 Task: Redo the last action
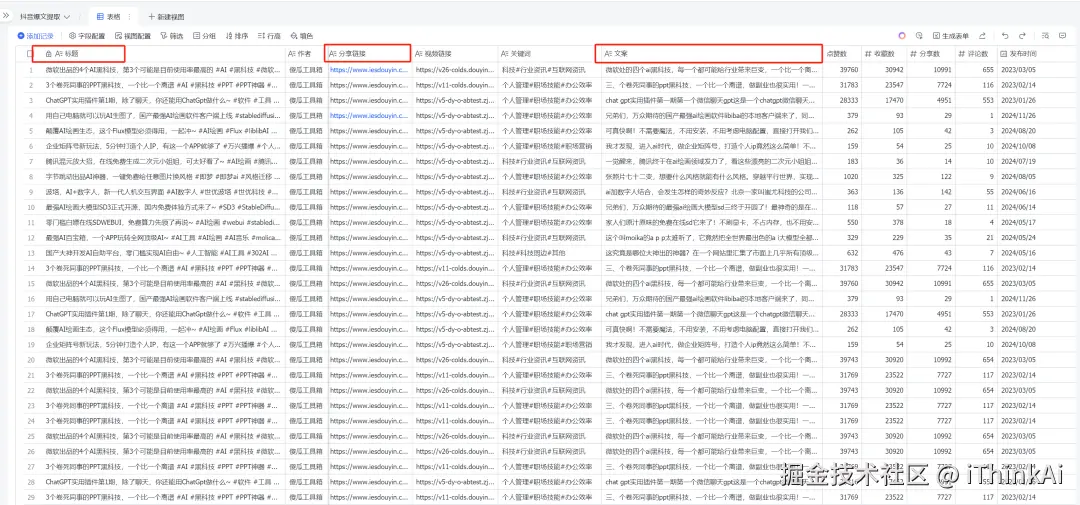click(x=1023, y=36)
